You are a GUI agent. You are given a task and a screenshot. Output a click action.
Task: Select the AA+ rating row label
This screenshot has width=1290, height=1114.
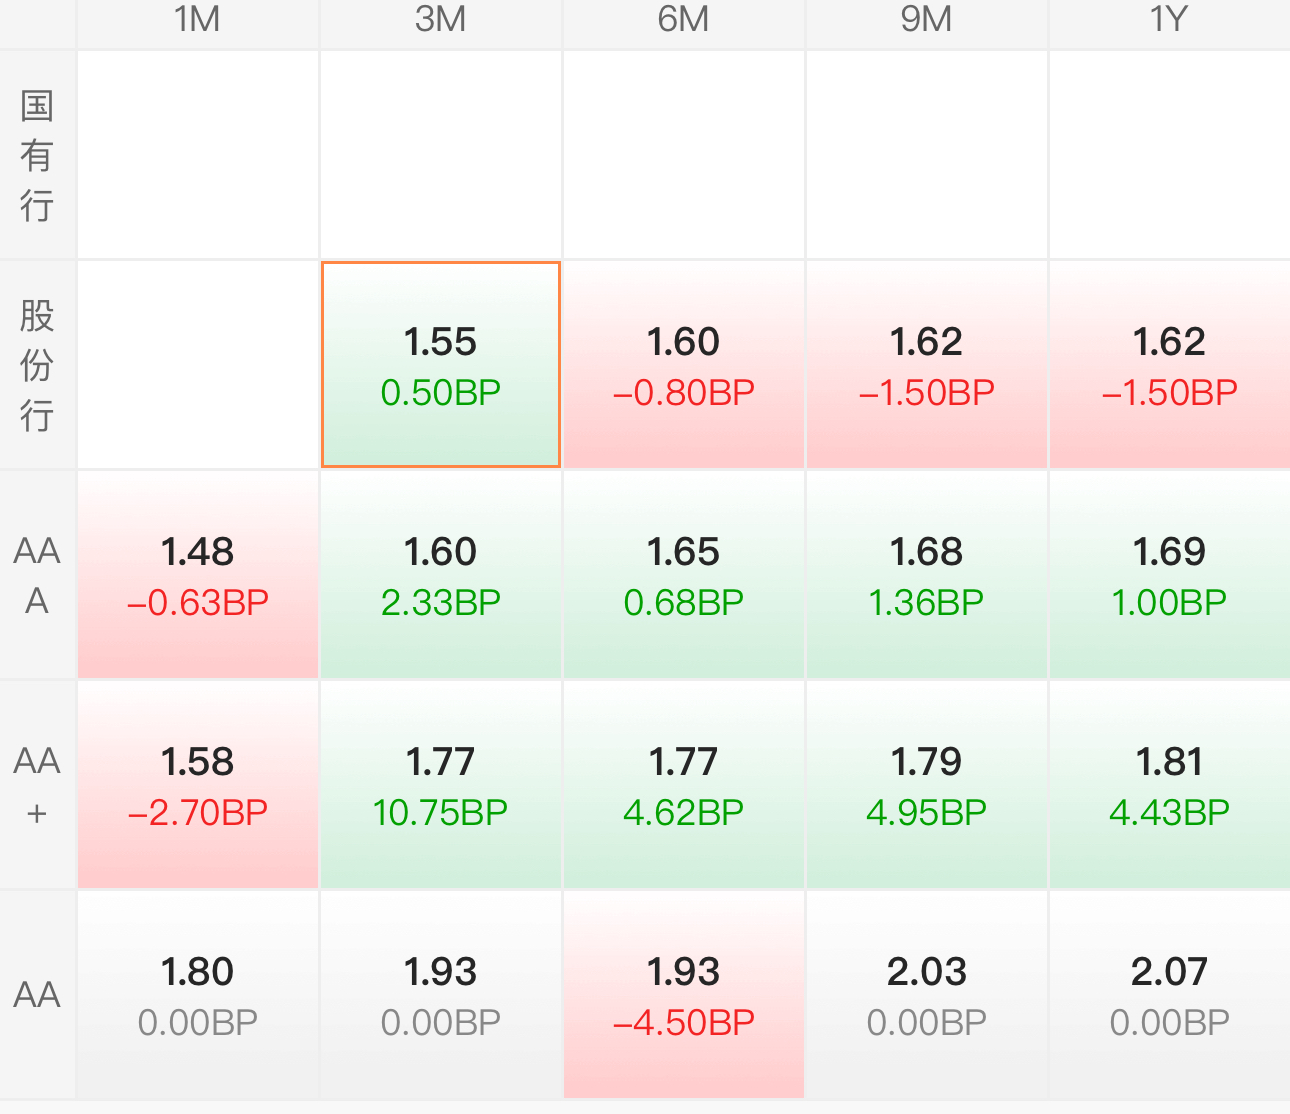[37, 785]
